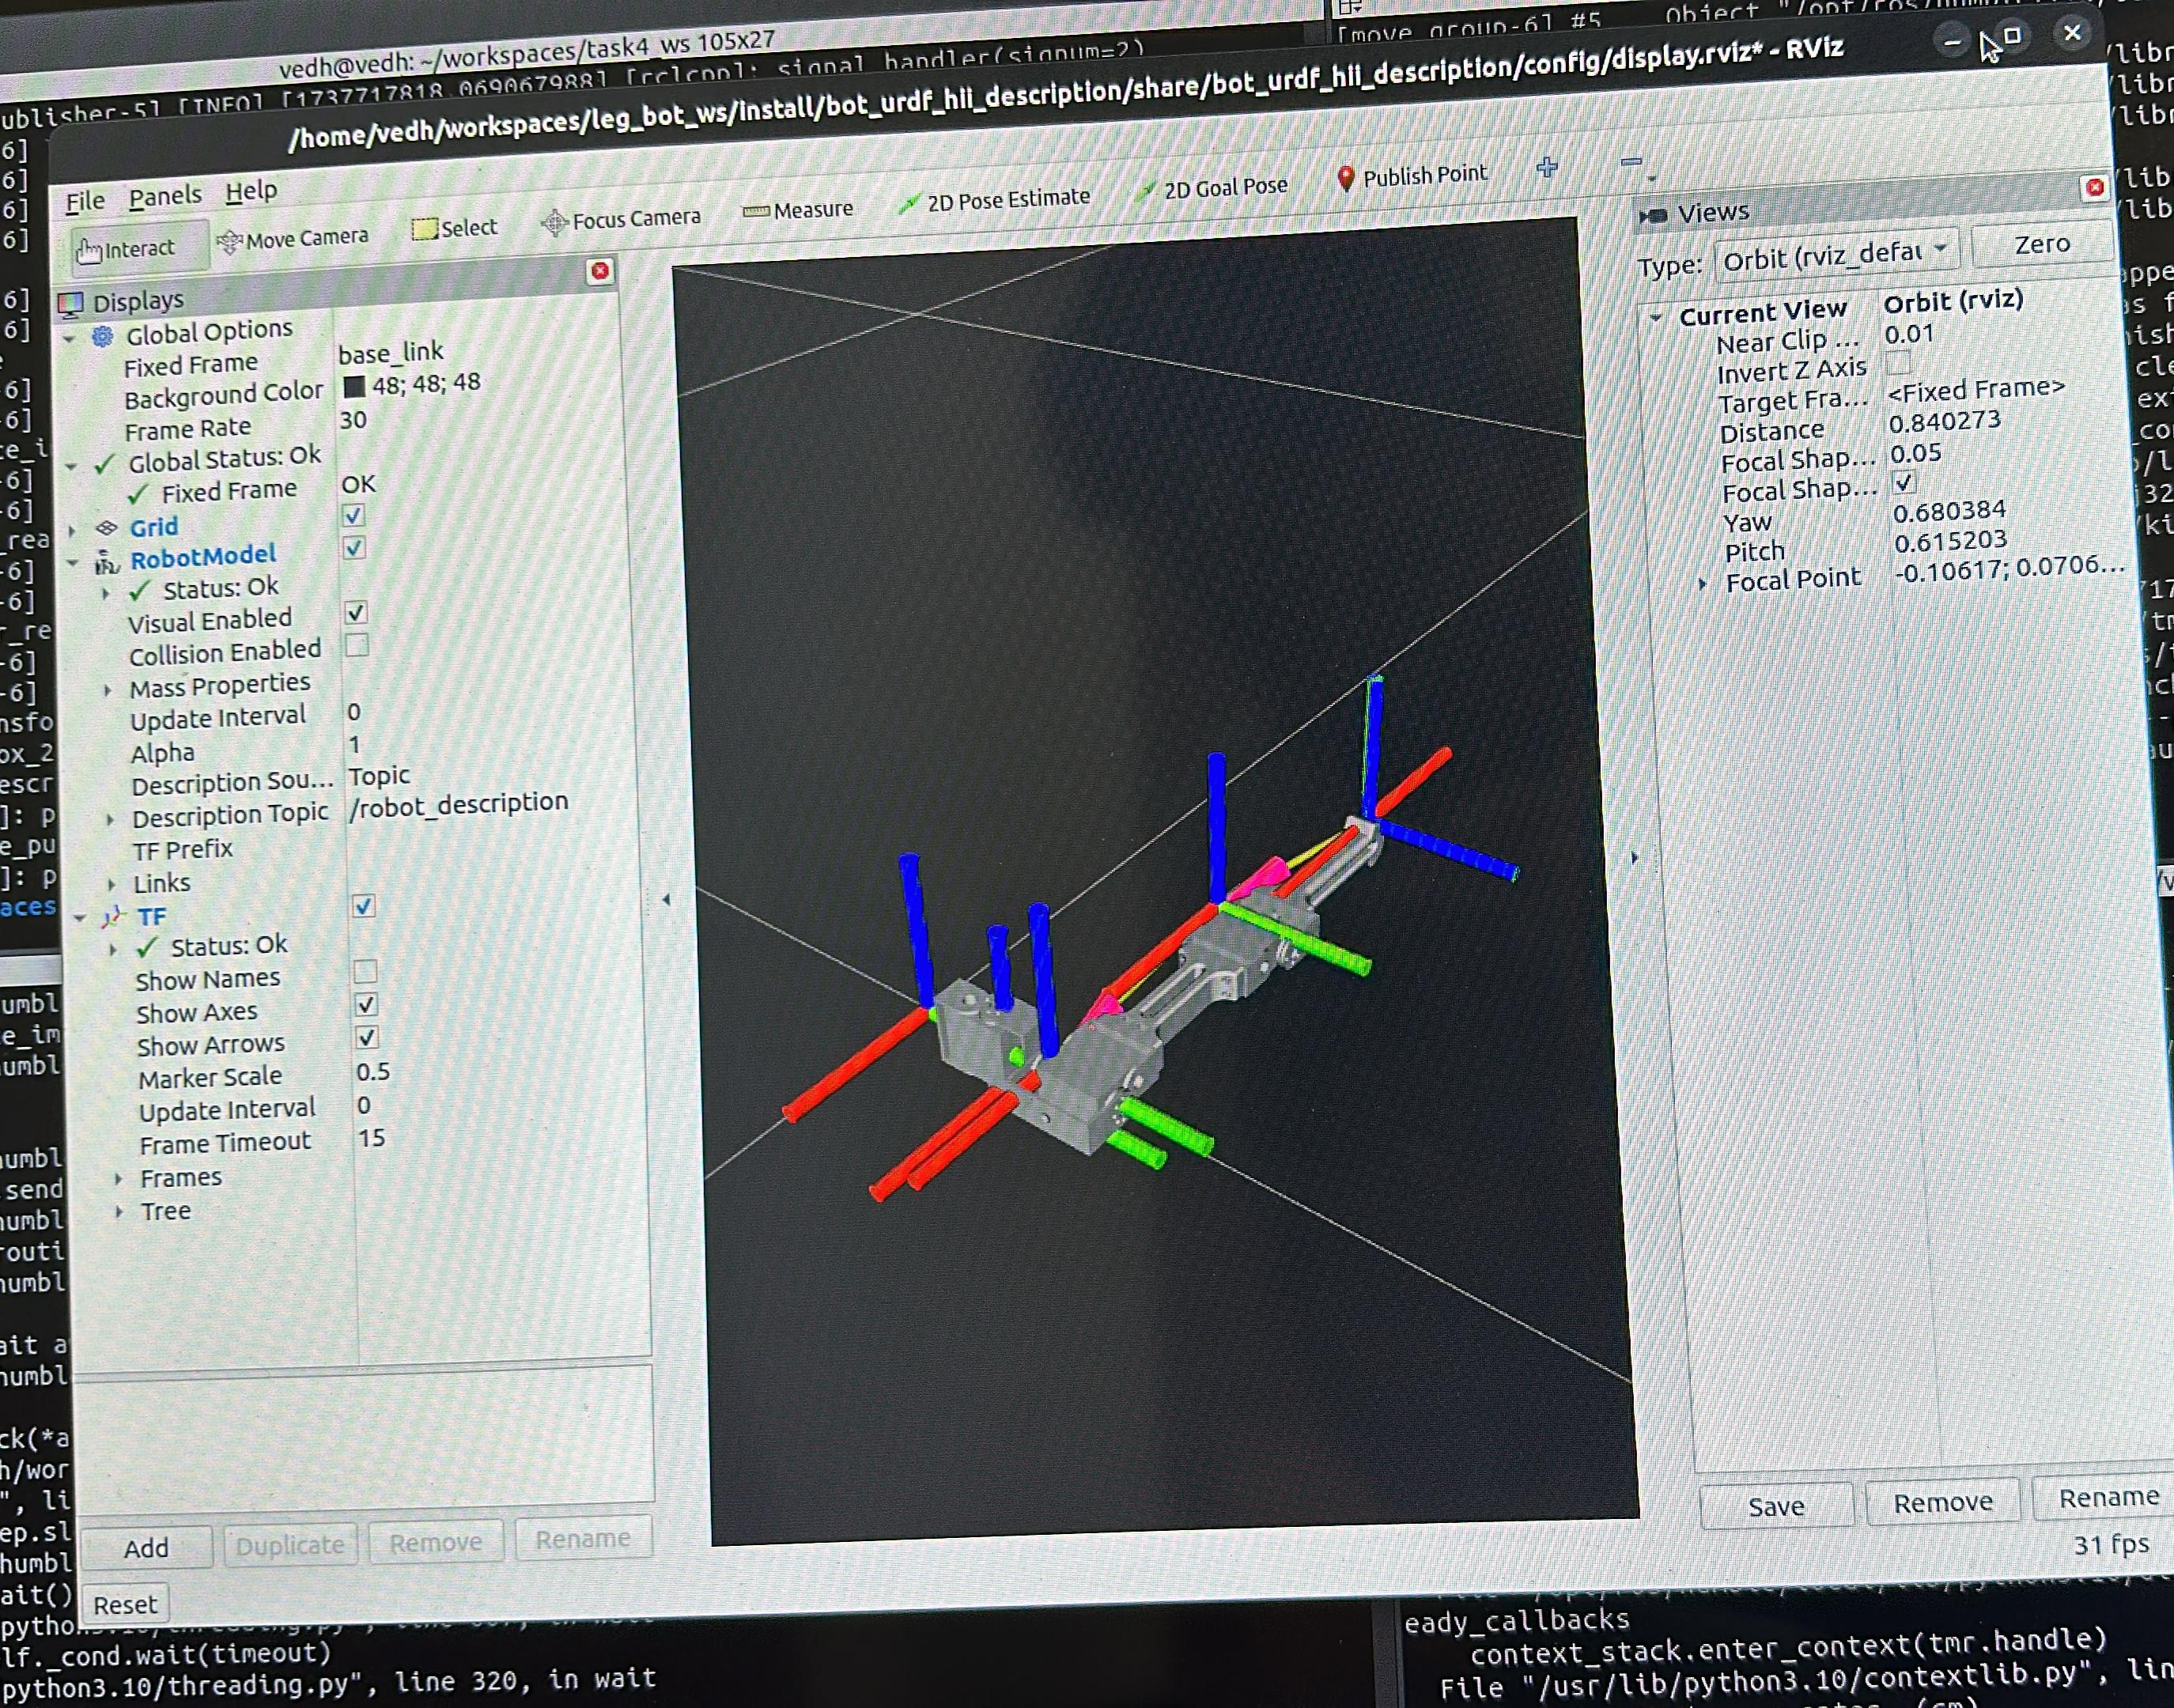Screen dimensions: 2174x1708
Task: Collapse the right Views panel arrow handle
Action: click(1635, 857)
